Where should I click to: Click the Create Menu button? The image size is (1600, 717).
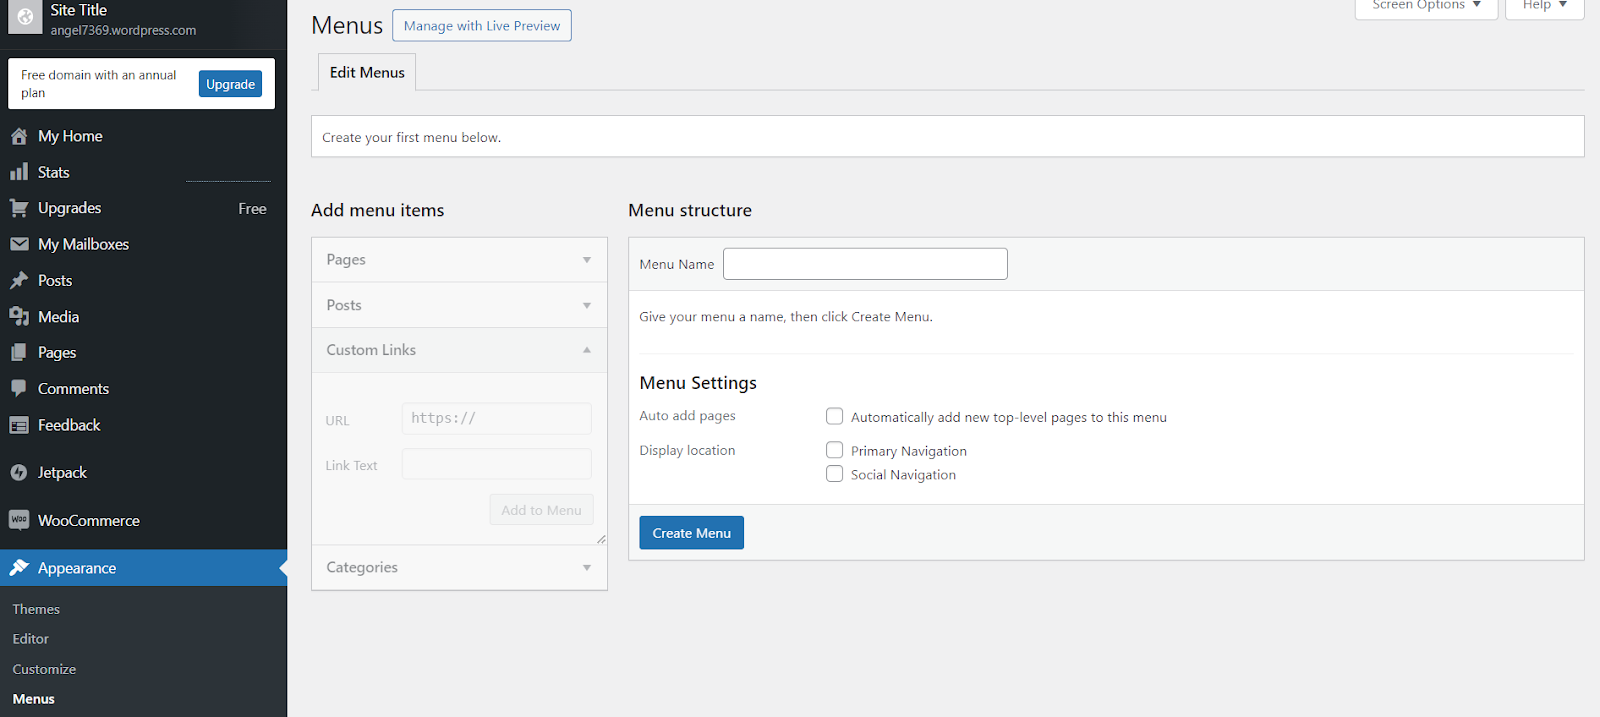691,533
